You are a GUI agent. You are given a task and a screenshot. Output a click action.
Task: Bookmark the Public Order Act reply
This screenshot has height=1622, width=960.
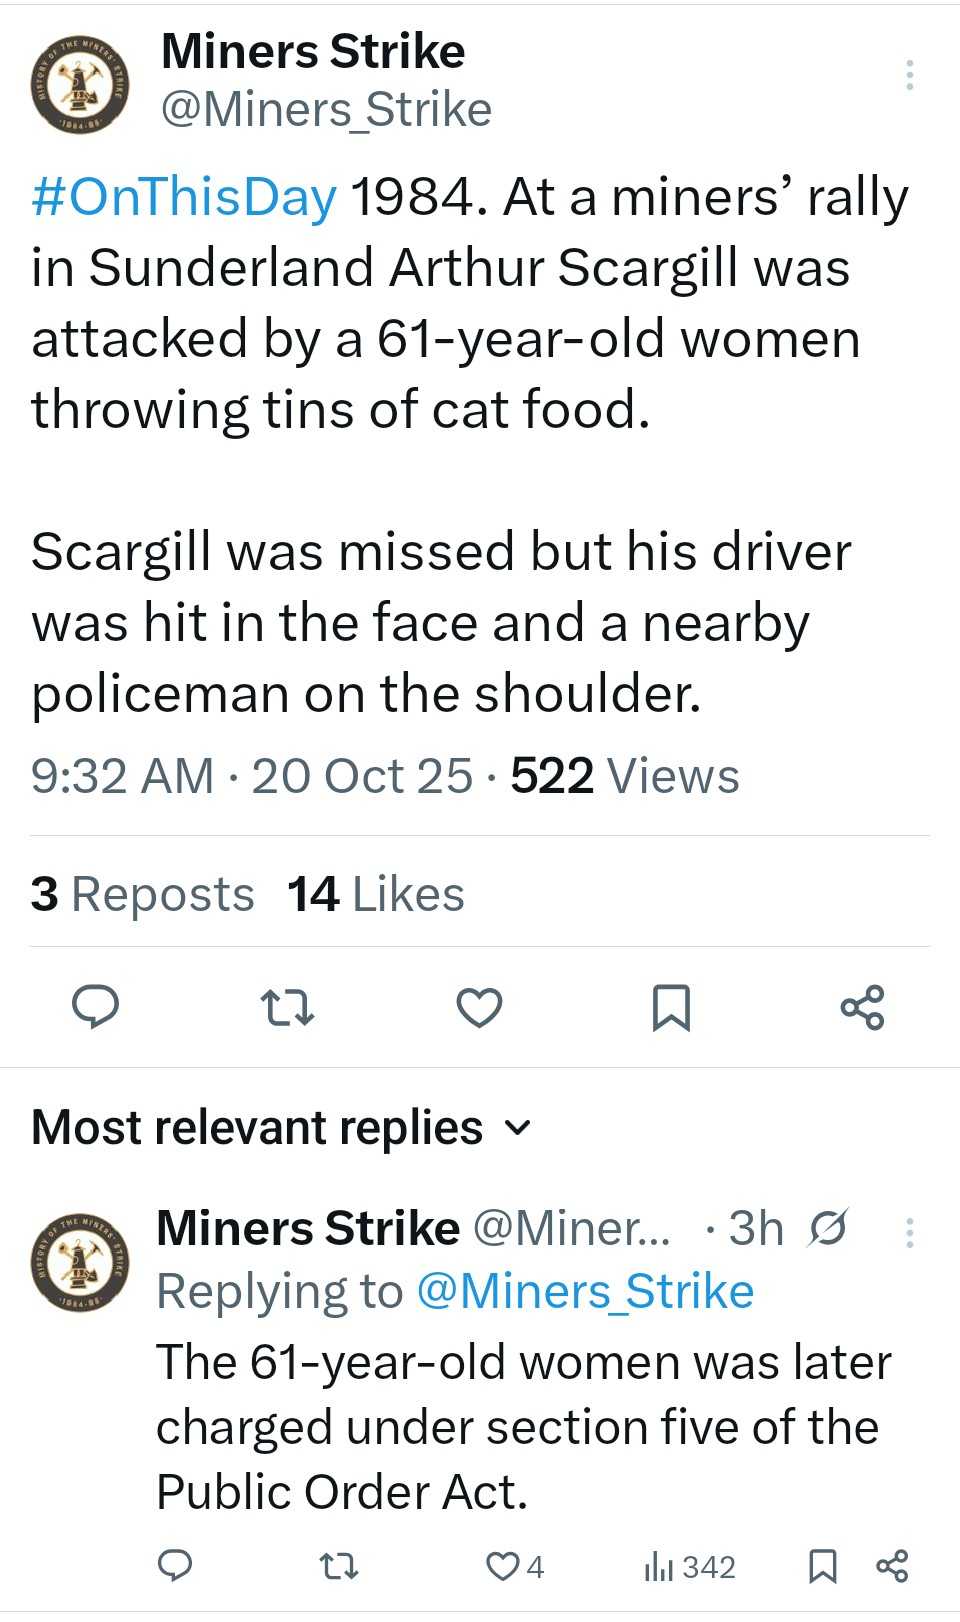click(822, 1565)
